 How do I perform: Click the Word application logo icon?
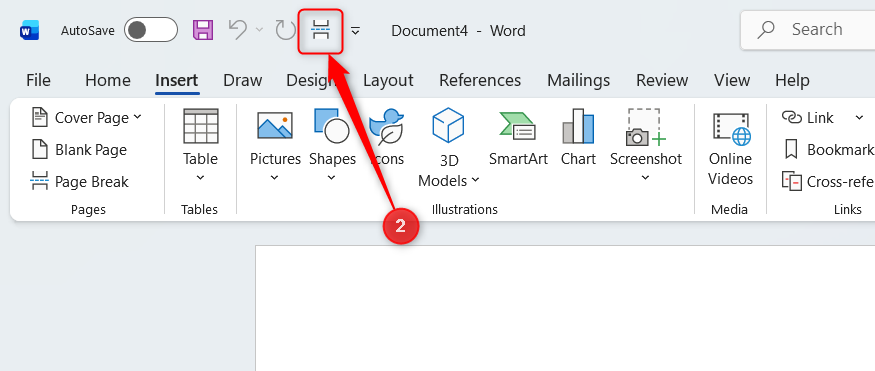30,30
